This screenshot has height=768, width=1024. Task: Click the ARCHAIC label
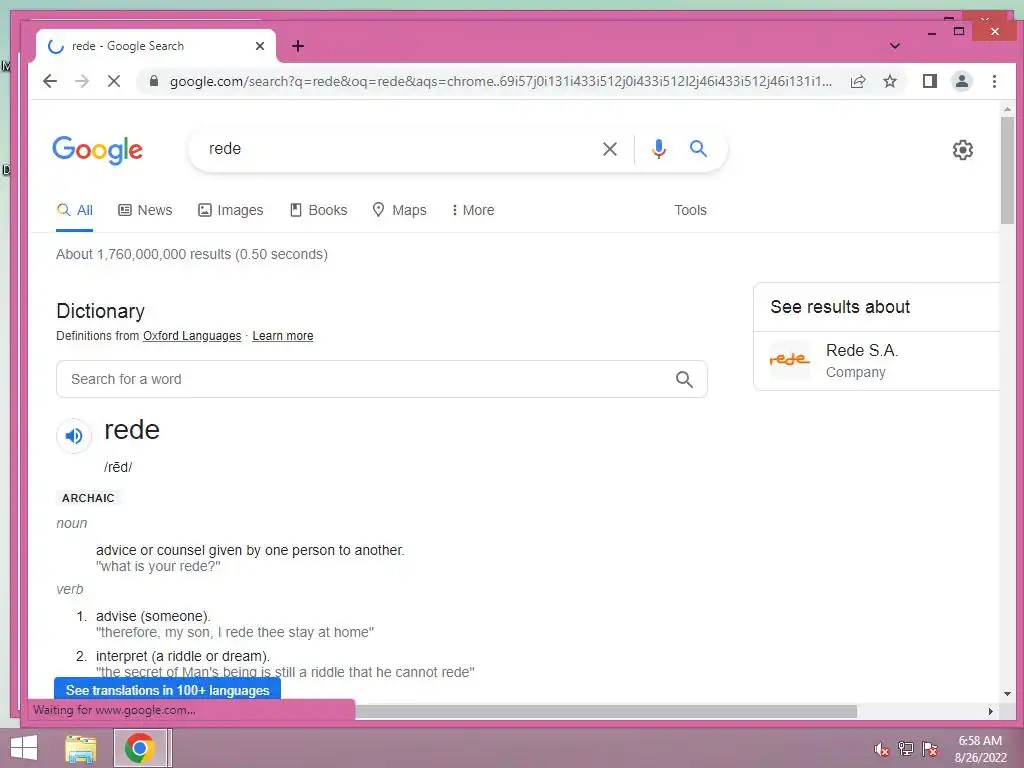88,498
